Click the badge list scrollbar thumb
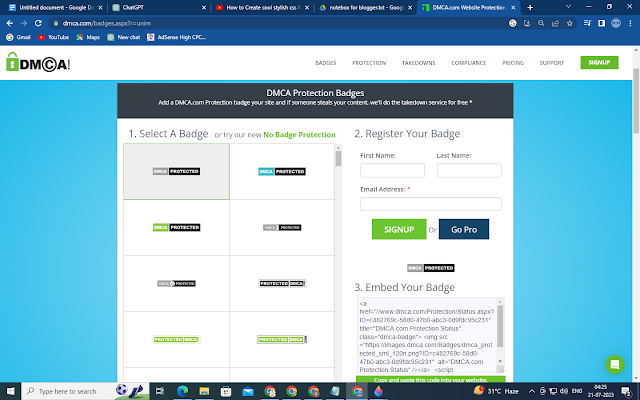 (338, 158)
